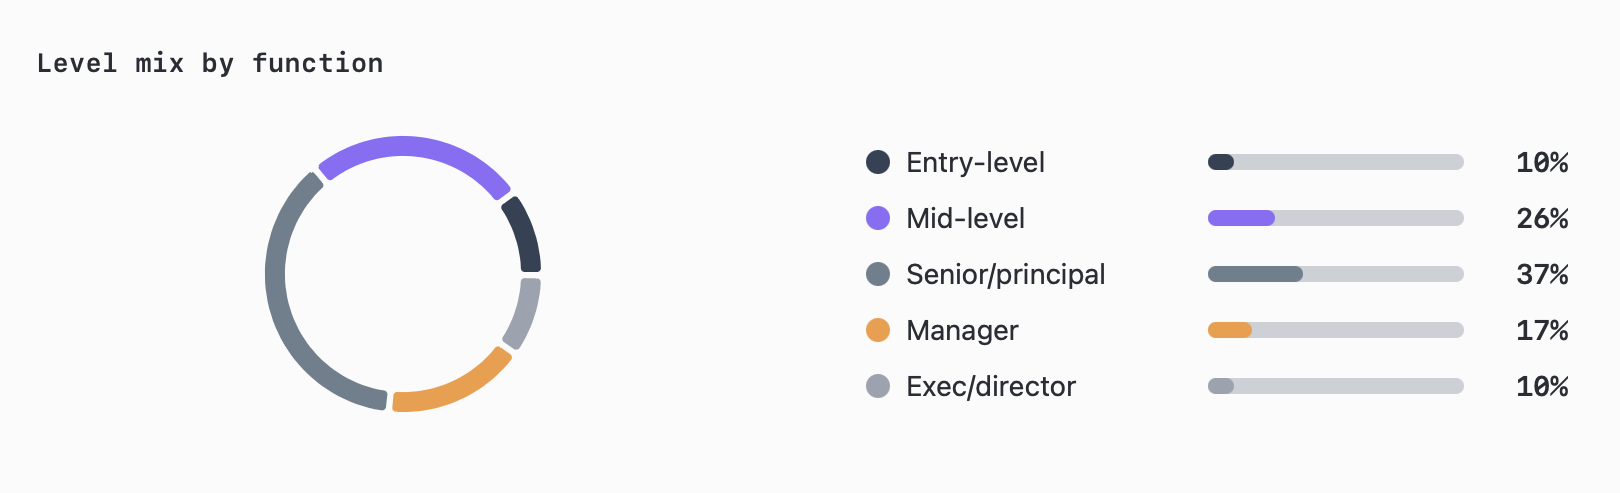
Task: Click the Exec/director legend label
Action: coord(990,386)
